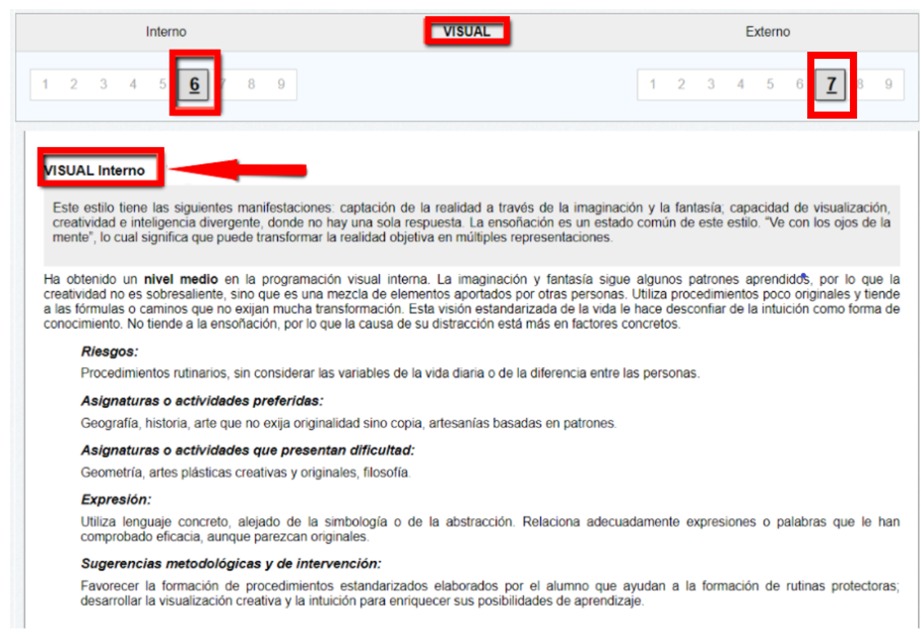Click number 1 on the Externo scale
The image size is (921, 636).
coord(653,85)
